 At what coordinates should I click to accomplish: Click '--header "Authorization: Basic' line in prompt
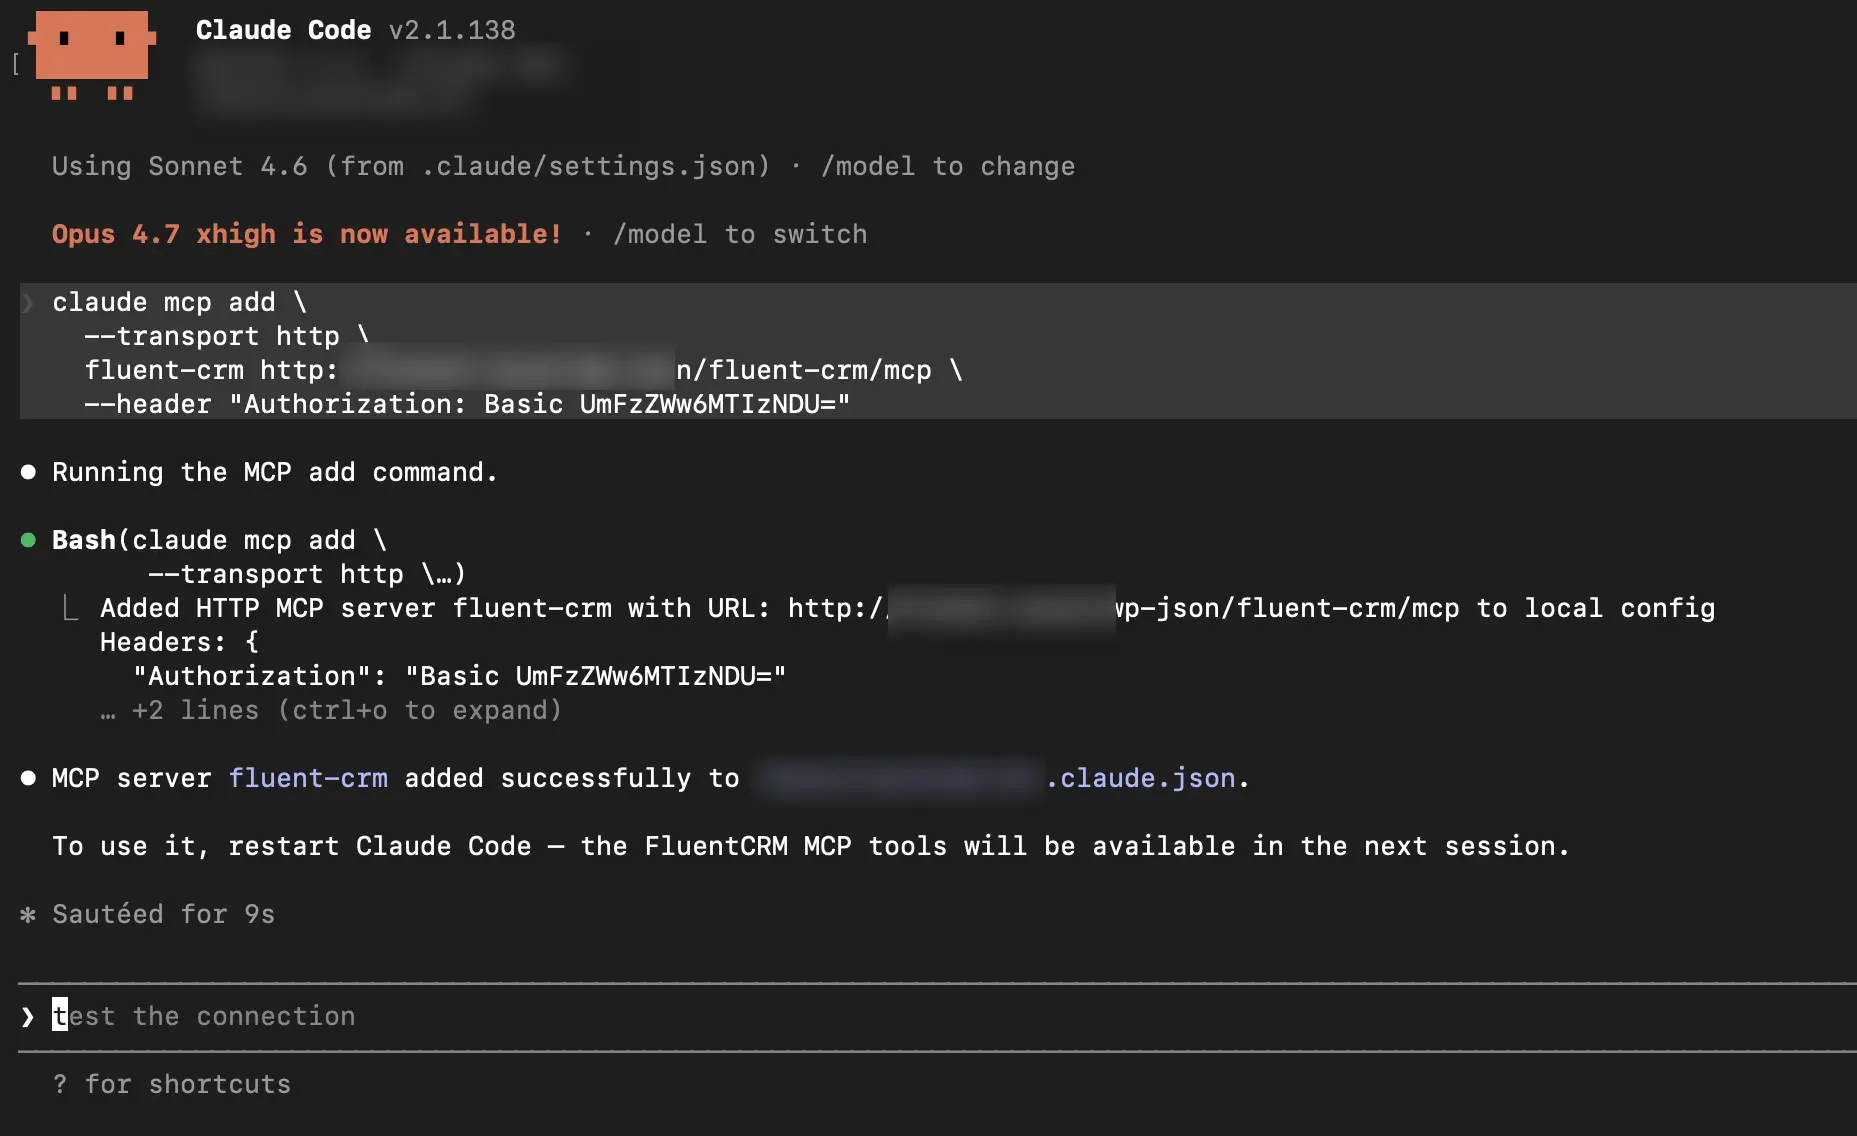tap(467, 404)
